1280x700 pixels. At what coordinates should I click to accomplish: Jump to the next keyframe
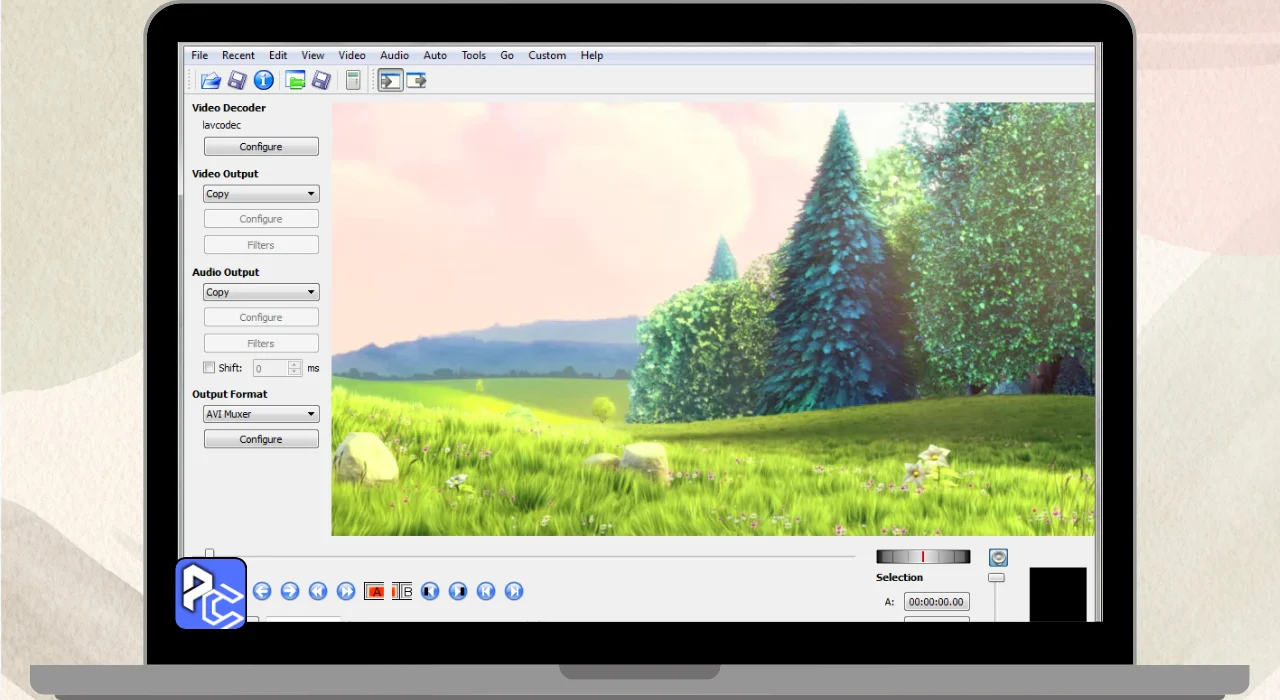click(x=346, y=591)
